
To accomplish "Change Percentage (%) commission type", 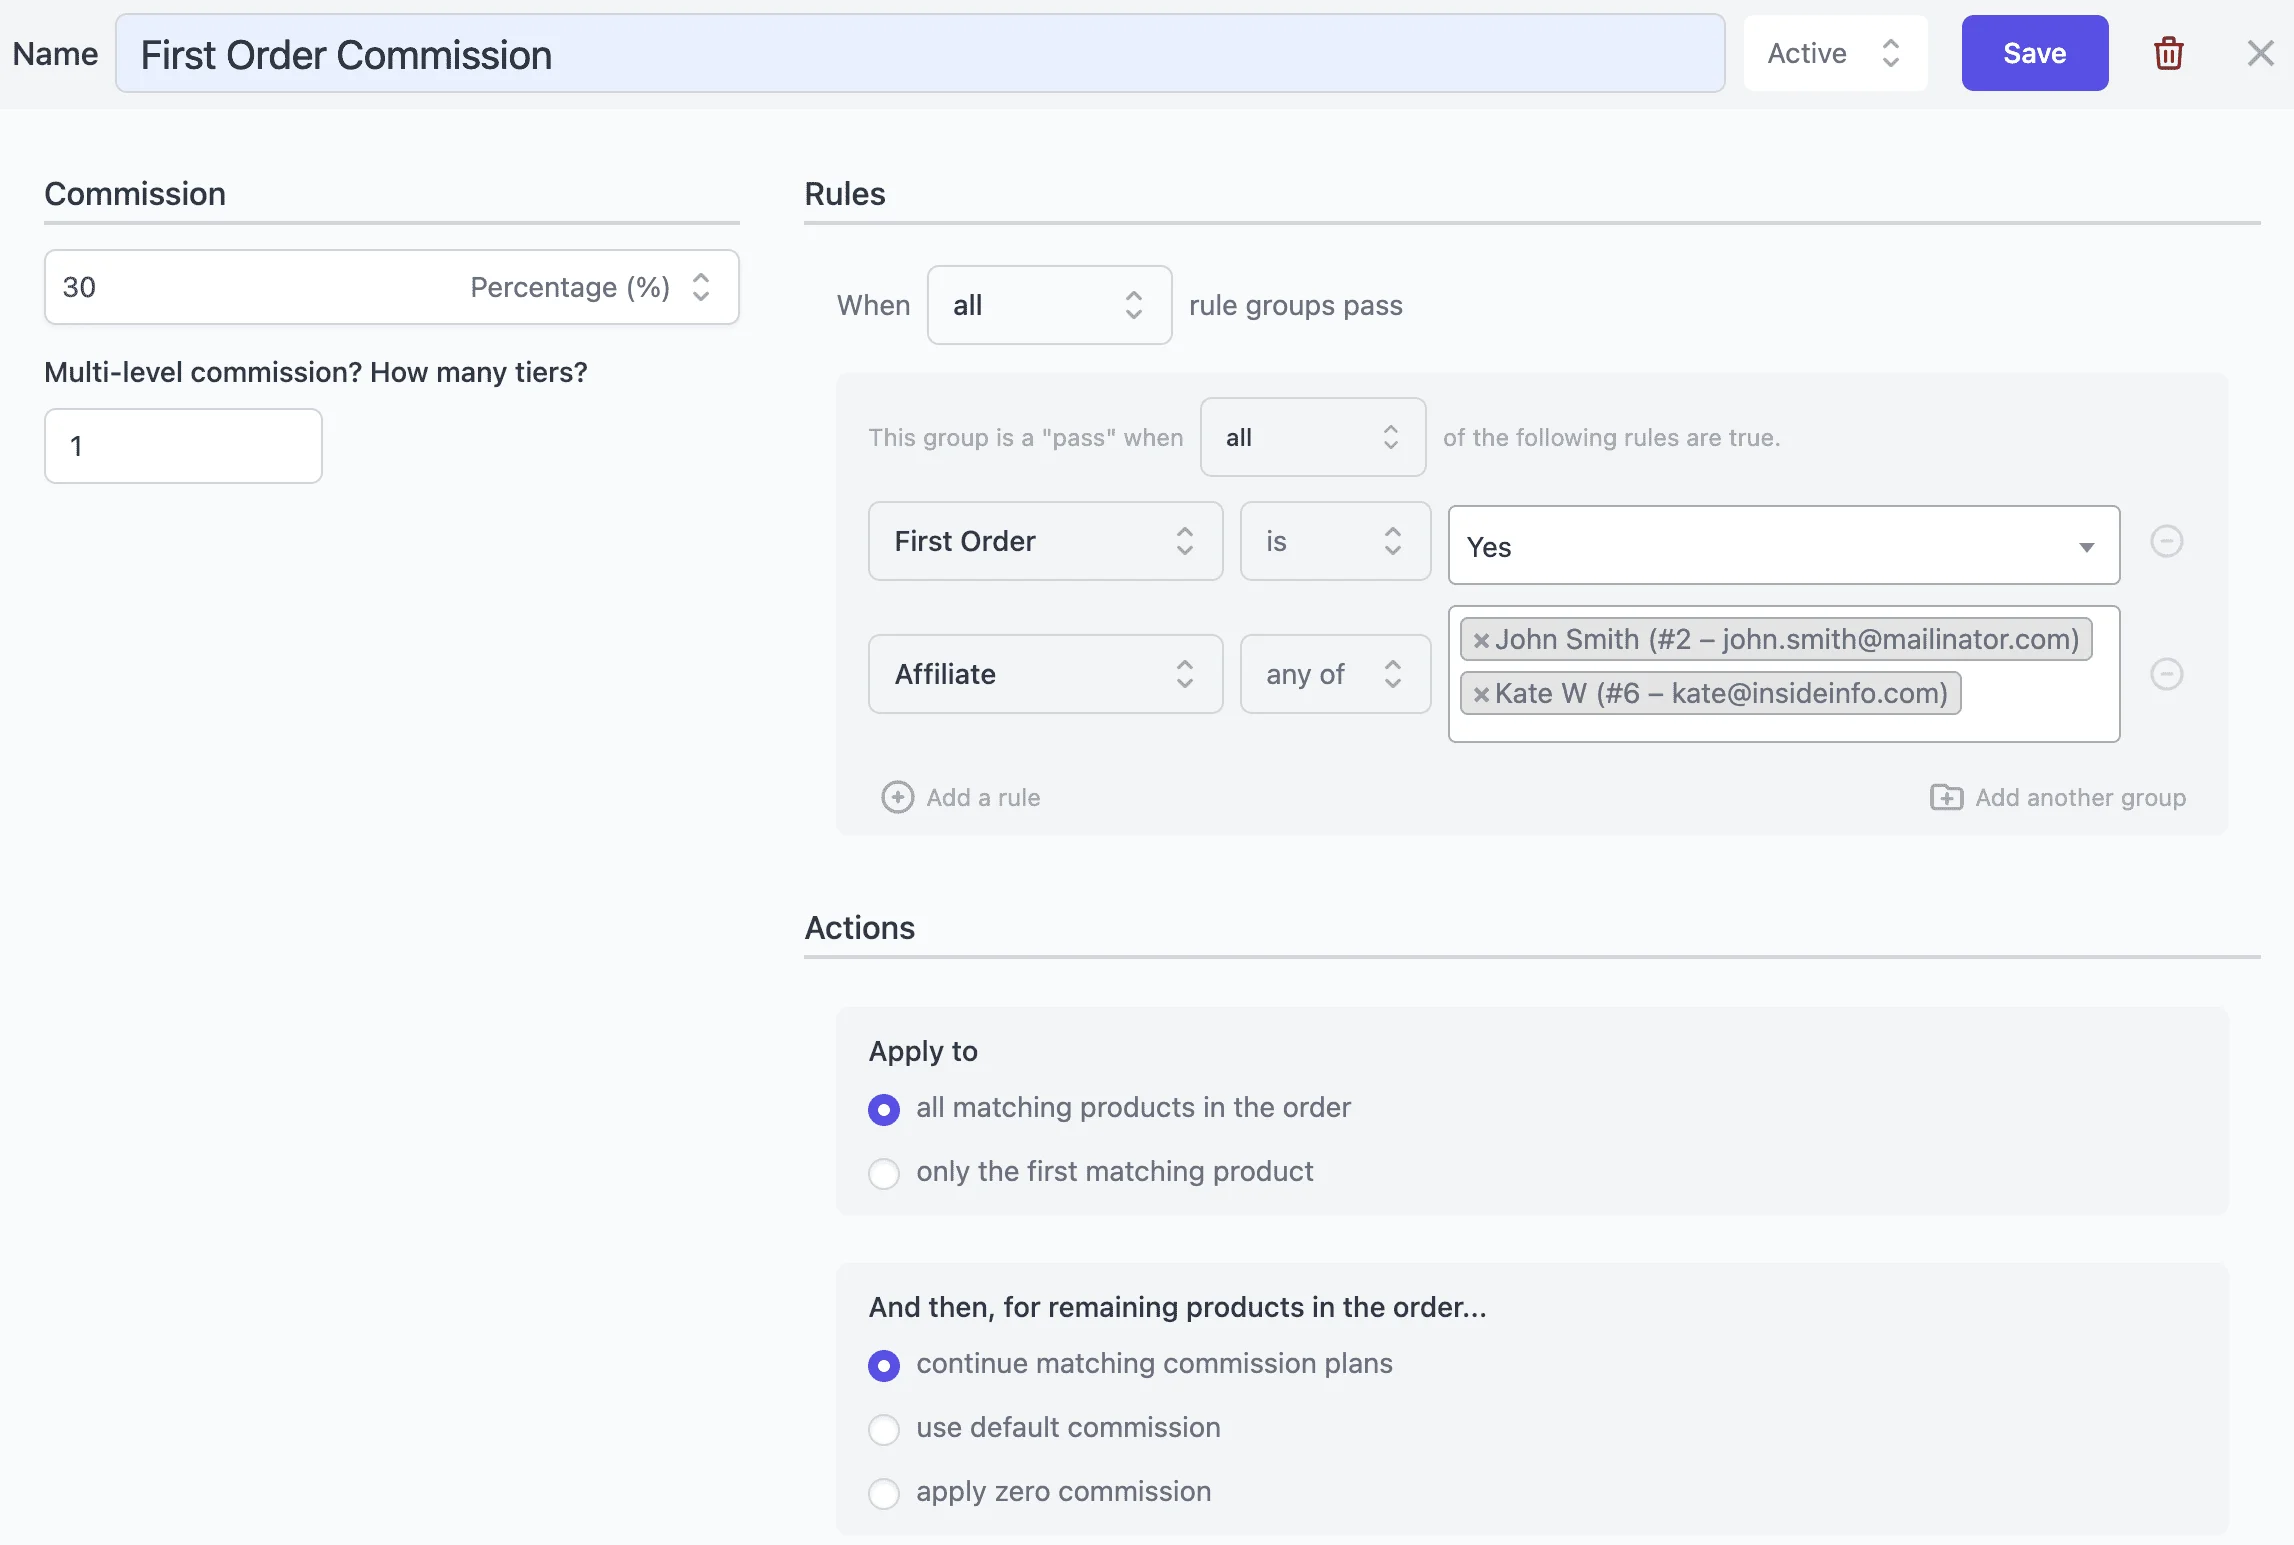I will 590,287.
